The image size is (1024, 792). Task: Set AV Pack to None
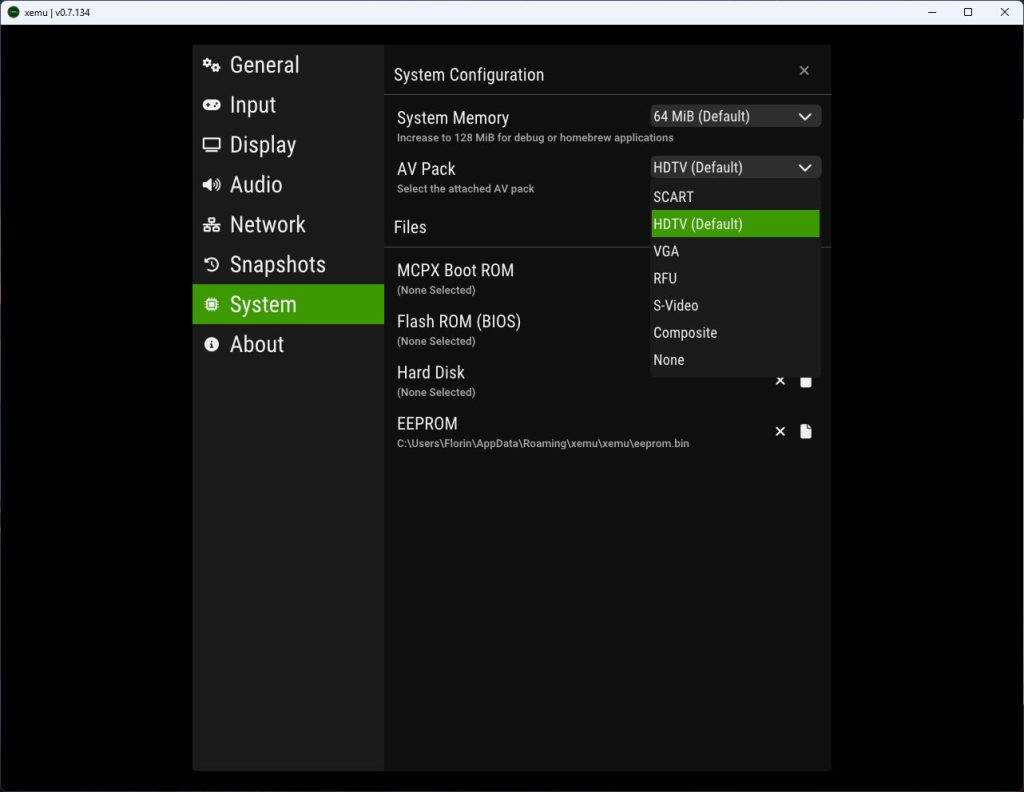(x=735, y=360)
